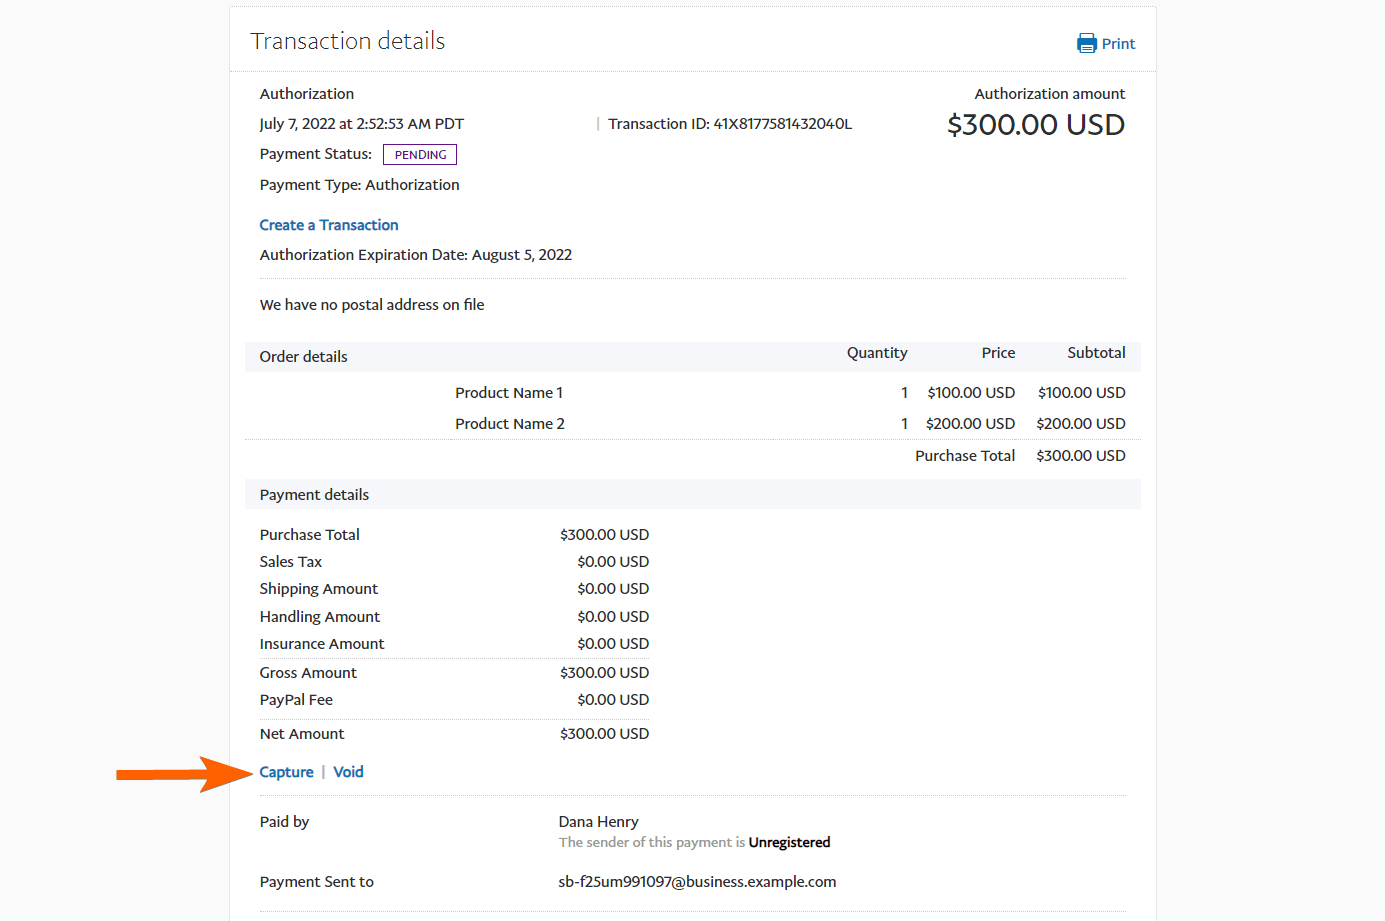The width and height of the screenshot is (1385, 921).
Task: Click the Subtotal column header
Action: coord(1096,353)
